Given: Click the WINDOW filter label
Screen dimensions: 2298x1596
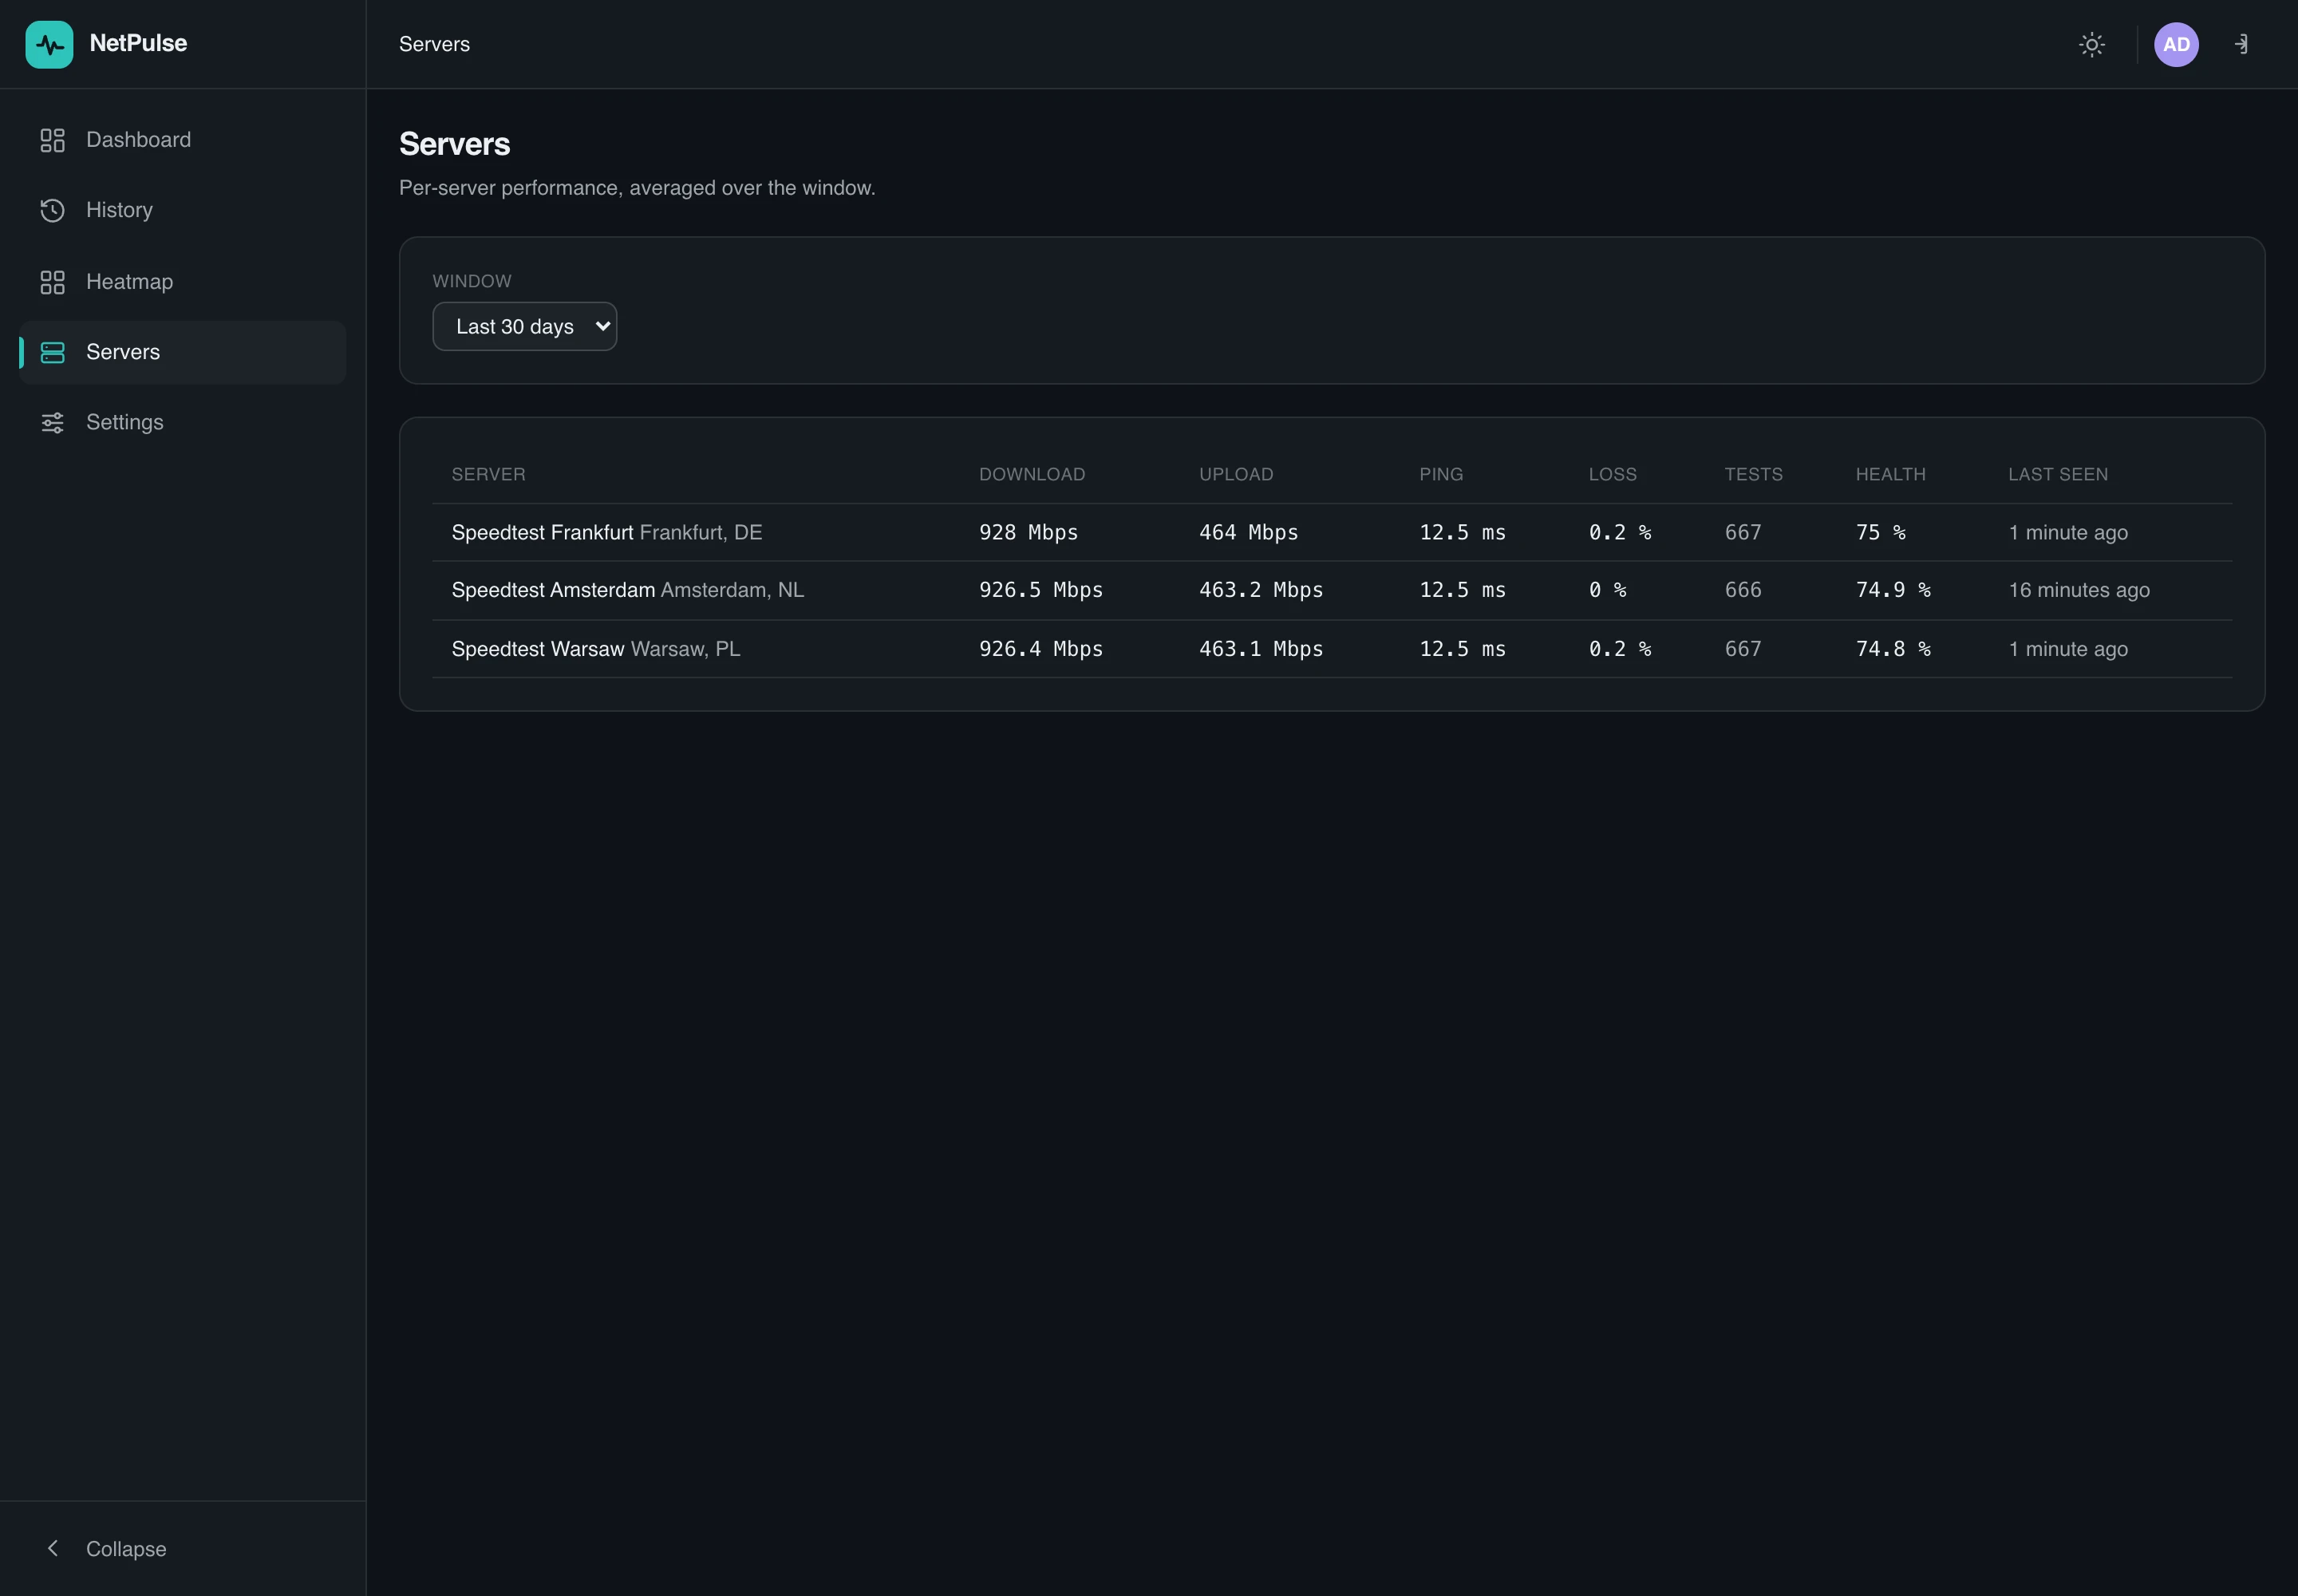Looking at the screenshot, I should pyautogui.click(x=471, y=281).
